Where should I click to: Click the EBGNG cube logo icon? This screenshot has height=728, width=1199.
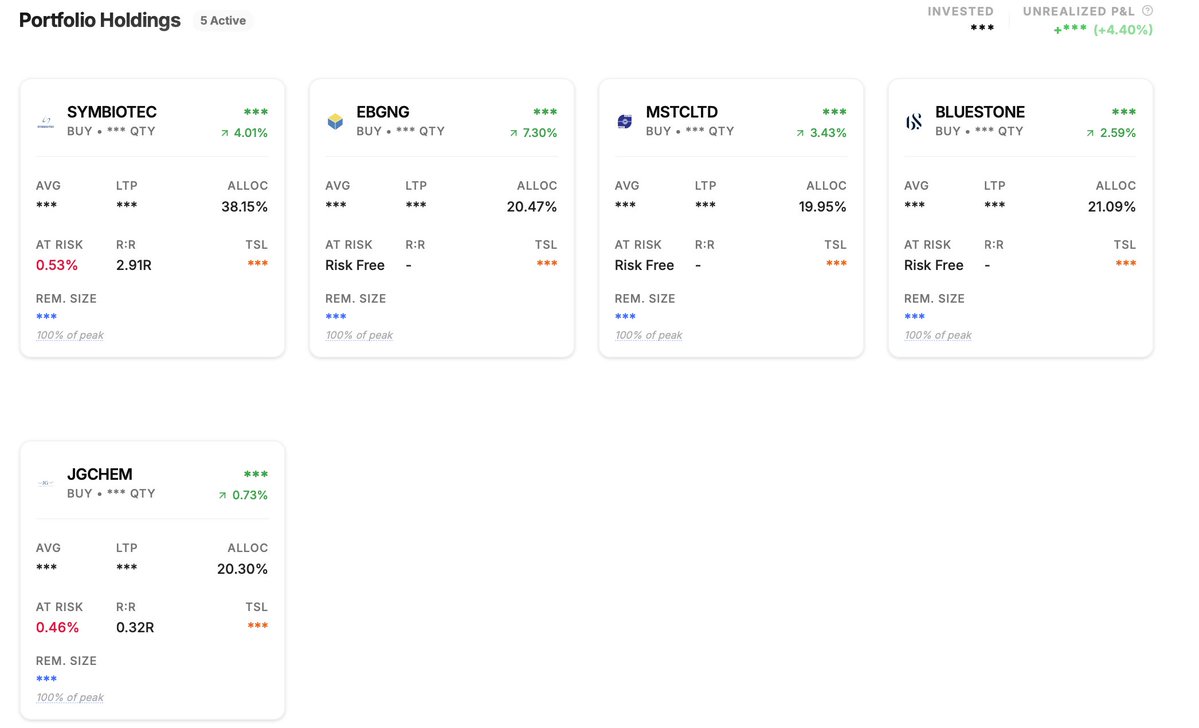[335, 122]
